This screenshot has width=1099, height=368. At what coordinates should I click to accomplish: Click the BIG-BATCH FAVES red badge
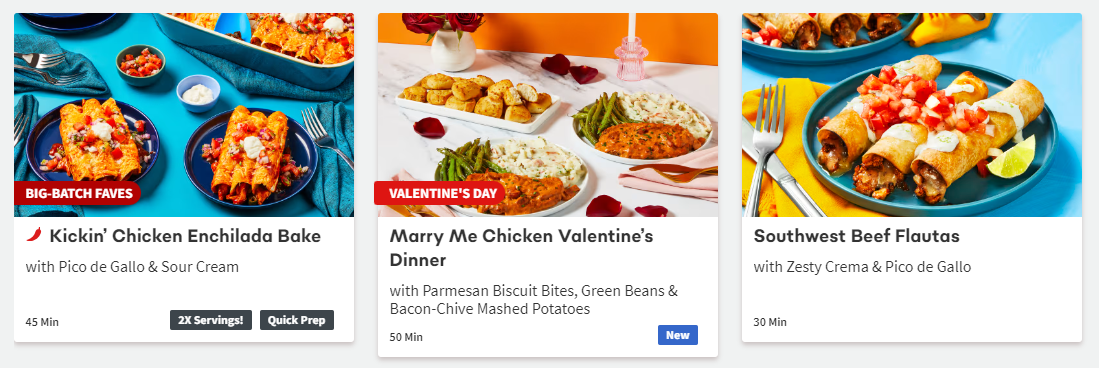[78, 193]
